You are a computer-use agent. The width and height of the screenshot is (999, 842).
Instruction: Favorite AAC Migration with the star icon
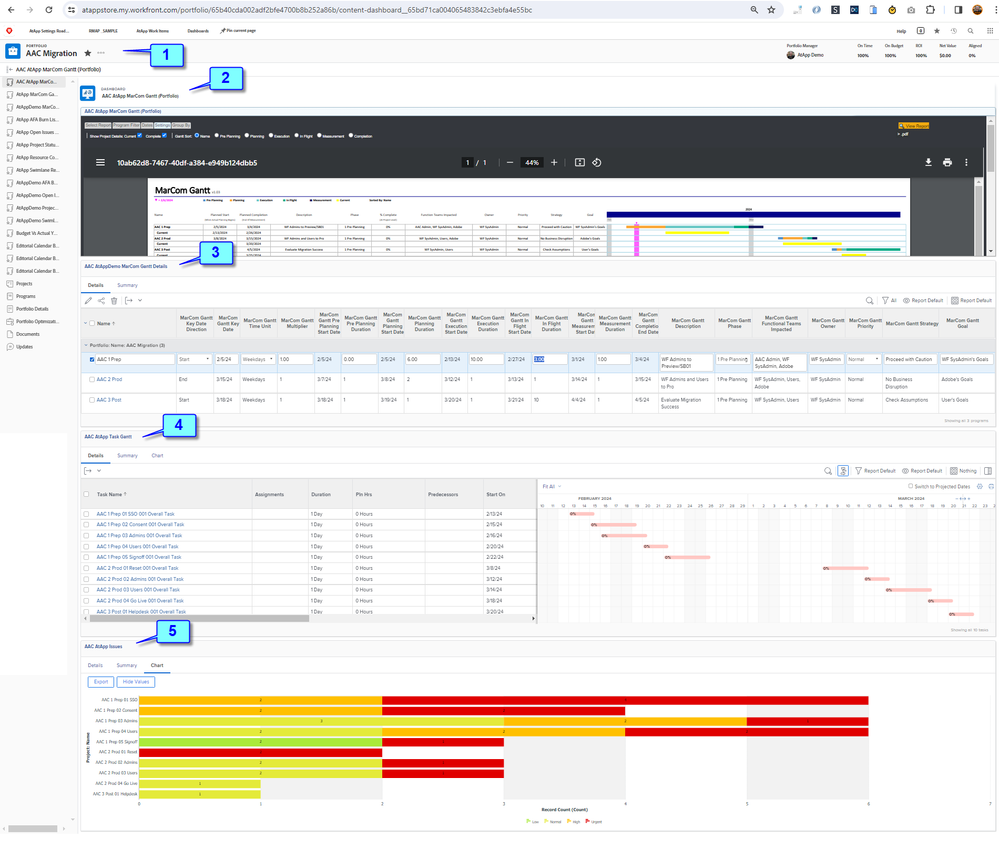coord(88,53)
